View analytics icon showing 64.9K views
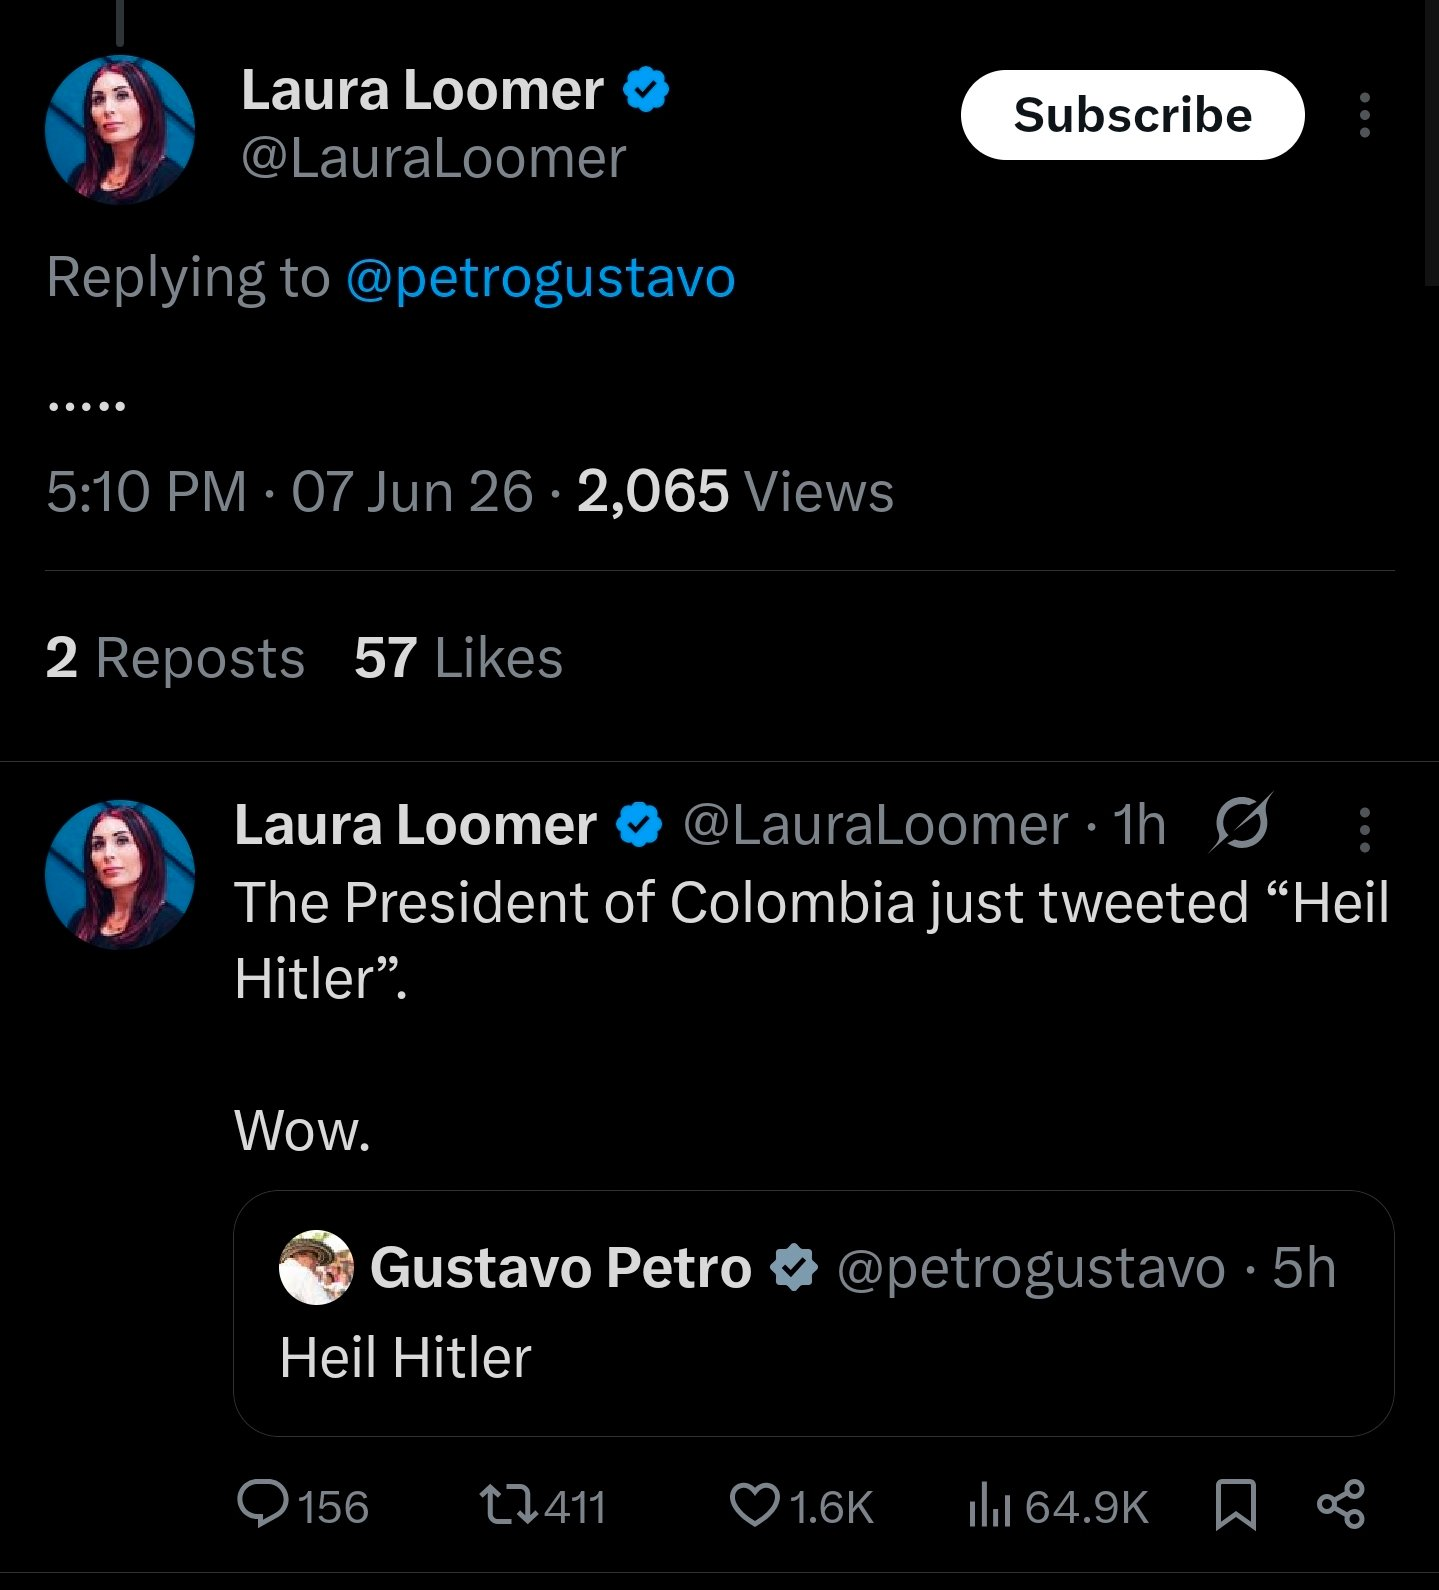 [1058, 1506]
